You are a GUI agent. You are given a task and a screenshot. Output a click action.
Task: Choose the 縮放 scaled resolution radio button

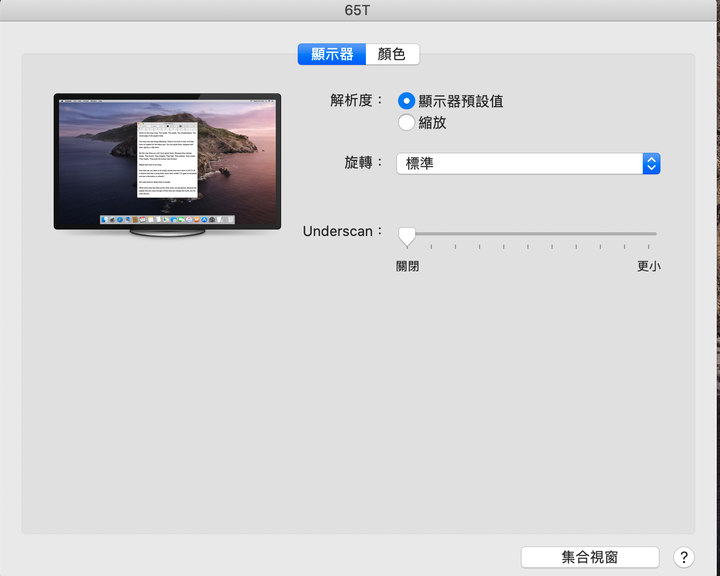(x=406, y=123)
